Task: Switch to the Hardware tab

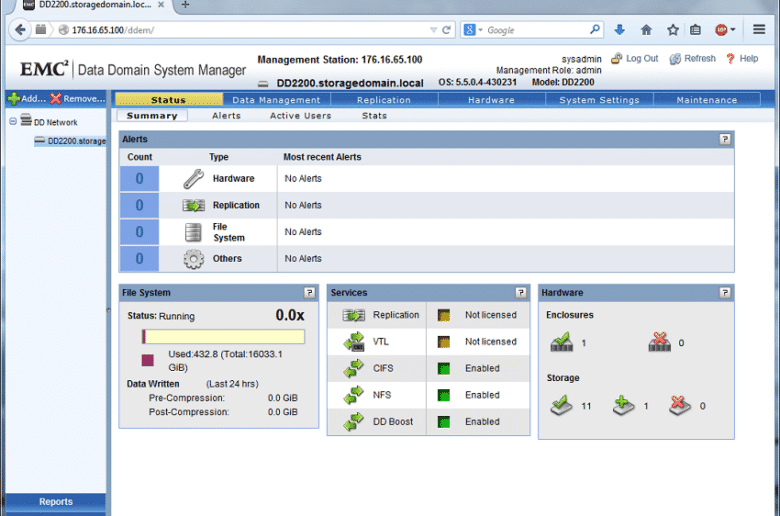Action: tap(491, 100)
